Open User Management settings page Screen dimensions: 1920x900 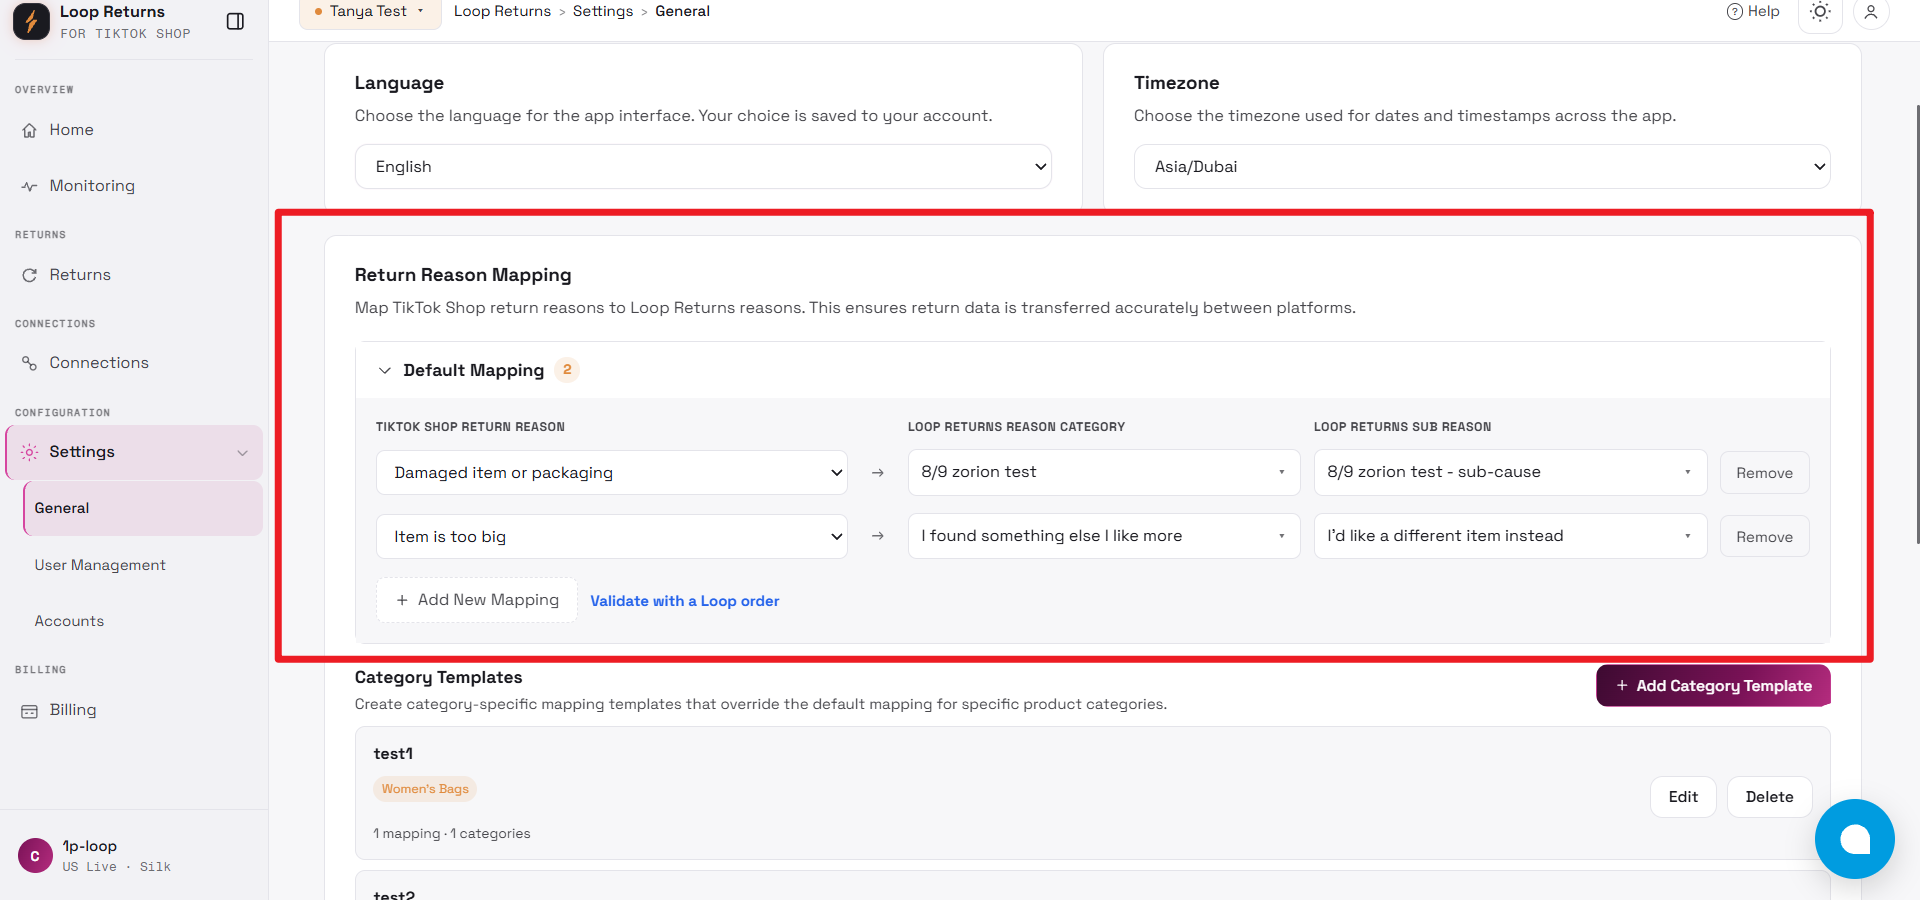tap(100, 565)
